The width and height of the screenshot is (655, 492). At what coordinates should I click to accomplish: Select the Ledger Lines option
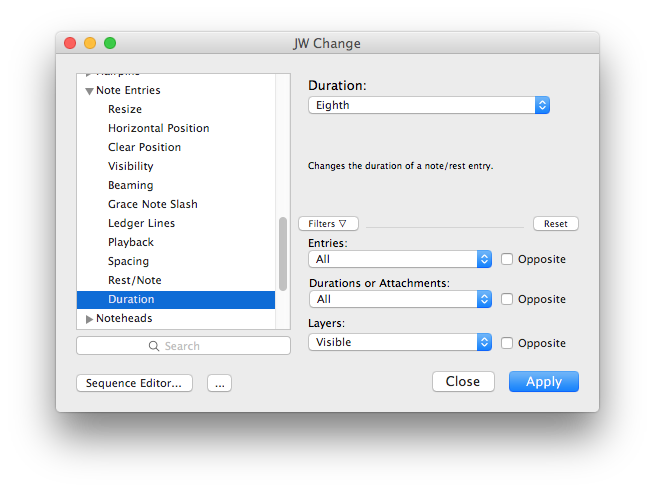(x=141, y=223)
